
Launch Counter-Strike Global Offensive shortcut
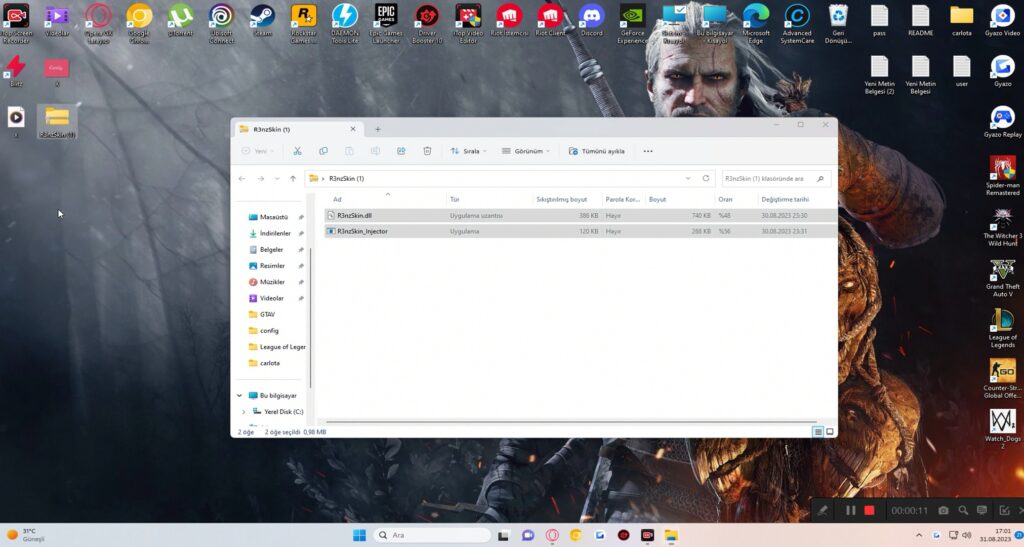tap(1002, 379)
